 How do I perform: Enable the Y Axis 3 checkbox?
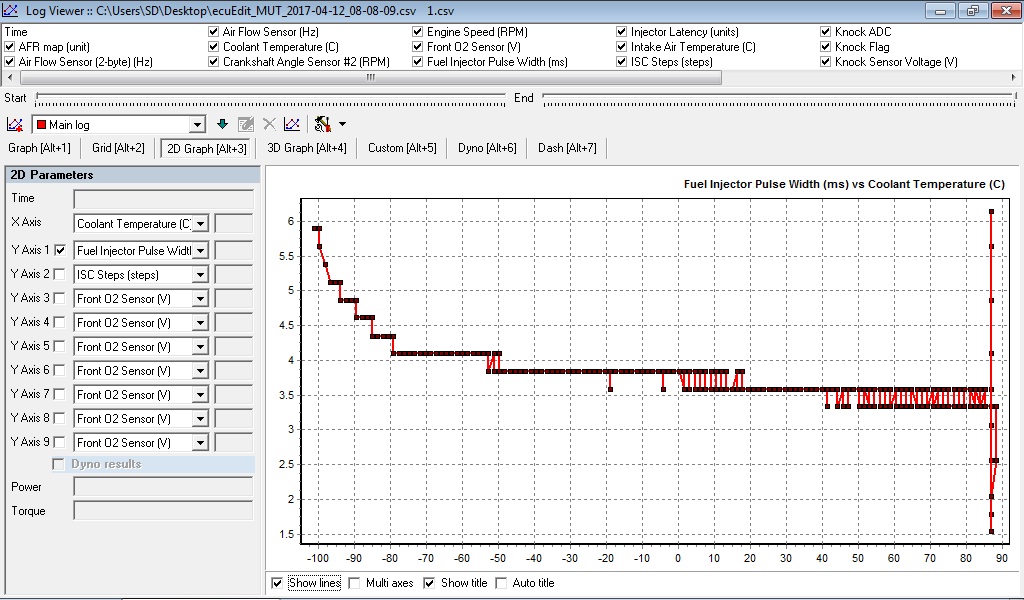coord(60,298)
